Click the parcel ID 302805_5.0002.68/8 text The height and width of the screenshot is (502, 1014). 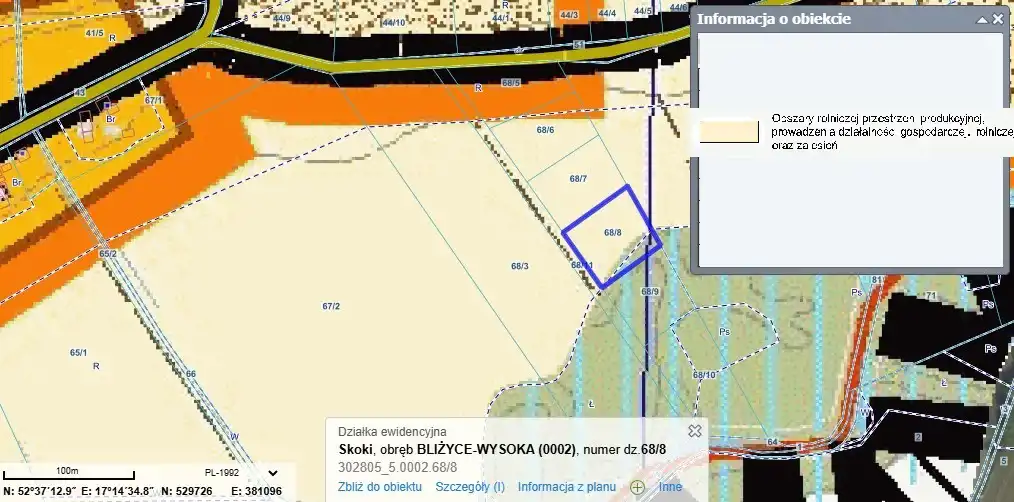(398, 467)
